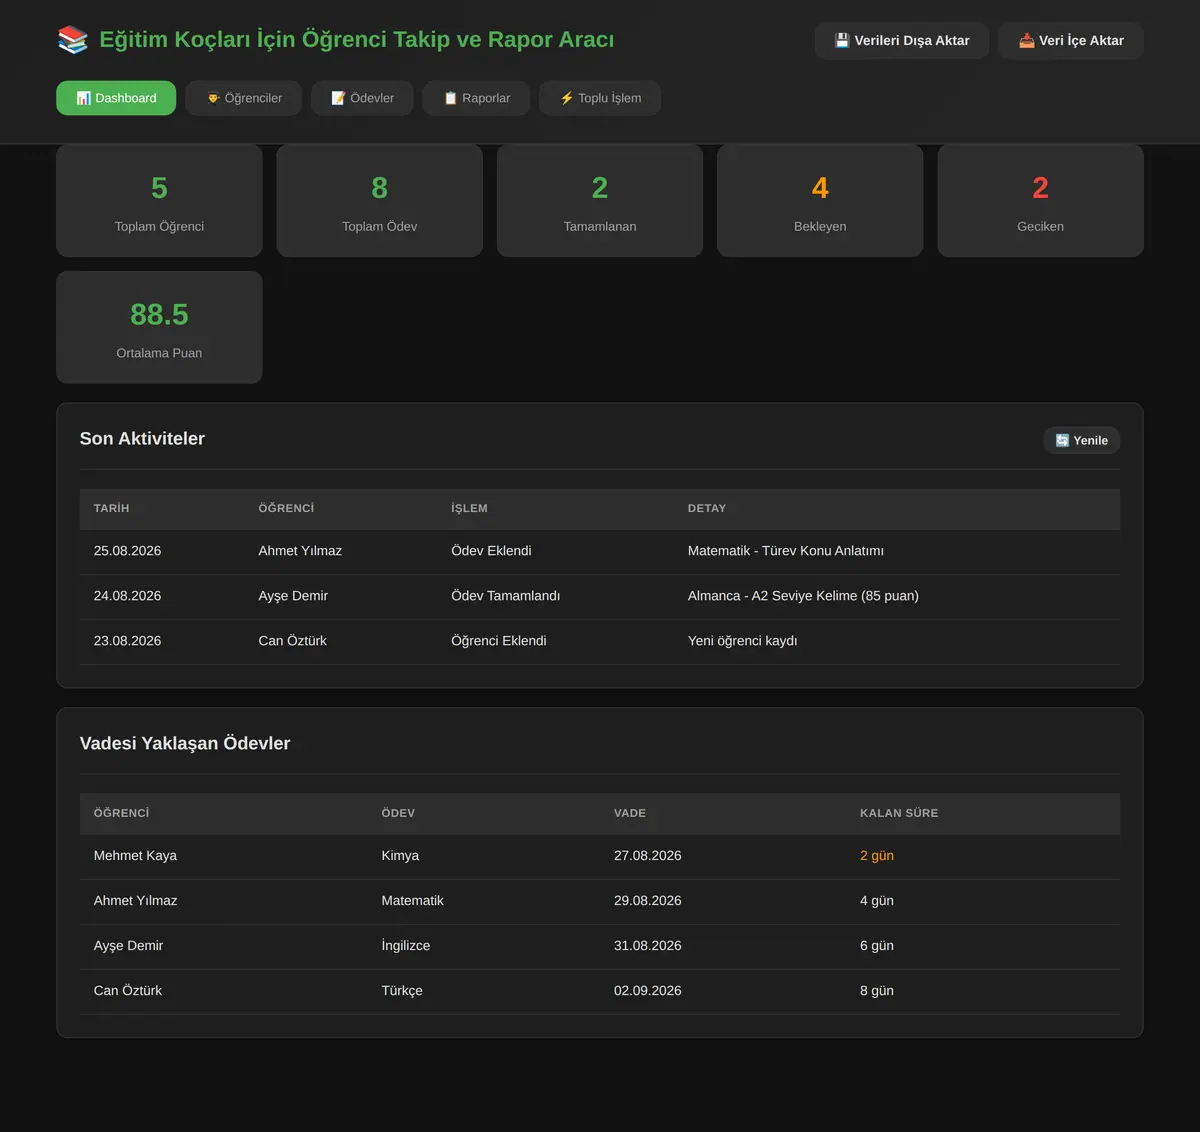Click the due date 02.09.2026

click(648, 991)
